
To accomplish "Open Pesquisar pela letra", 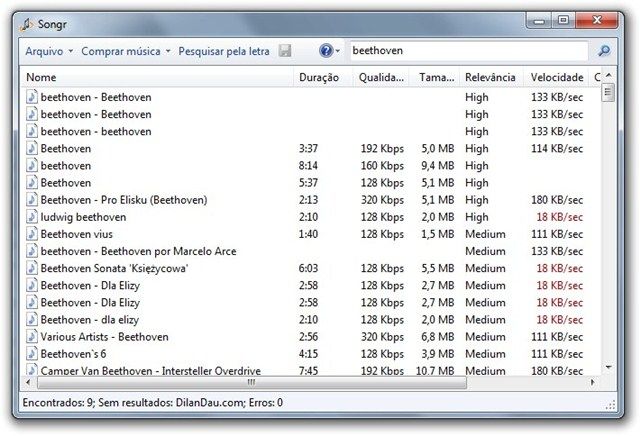I will (x=224, y=51).
